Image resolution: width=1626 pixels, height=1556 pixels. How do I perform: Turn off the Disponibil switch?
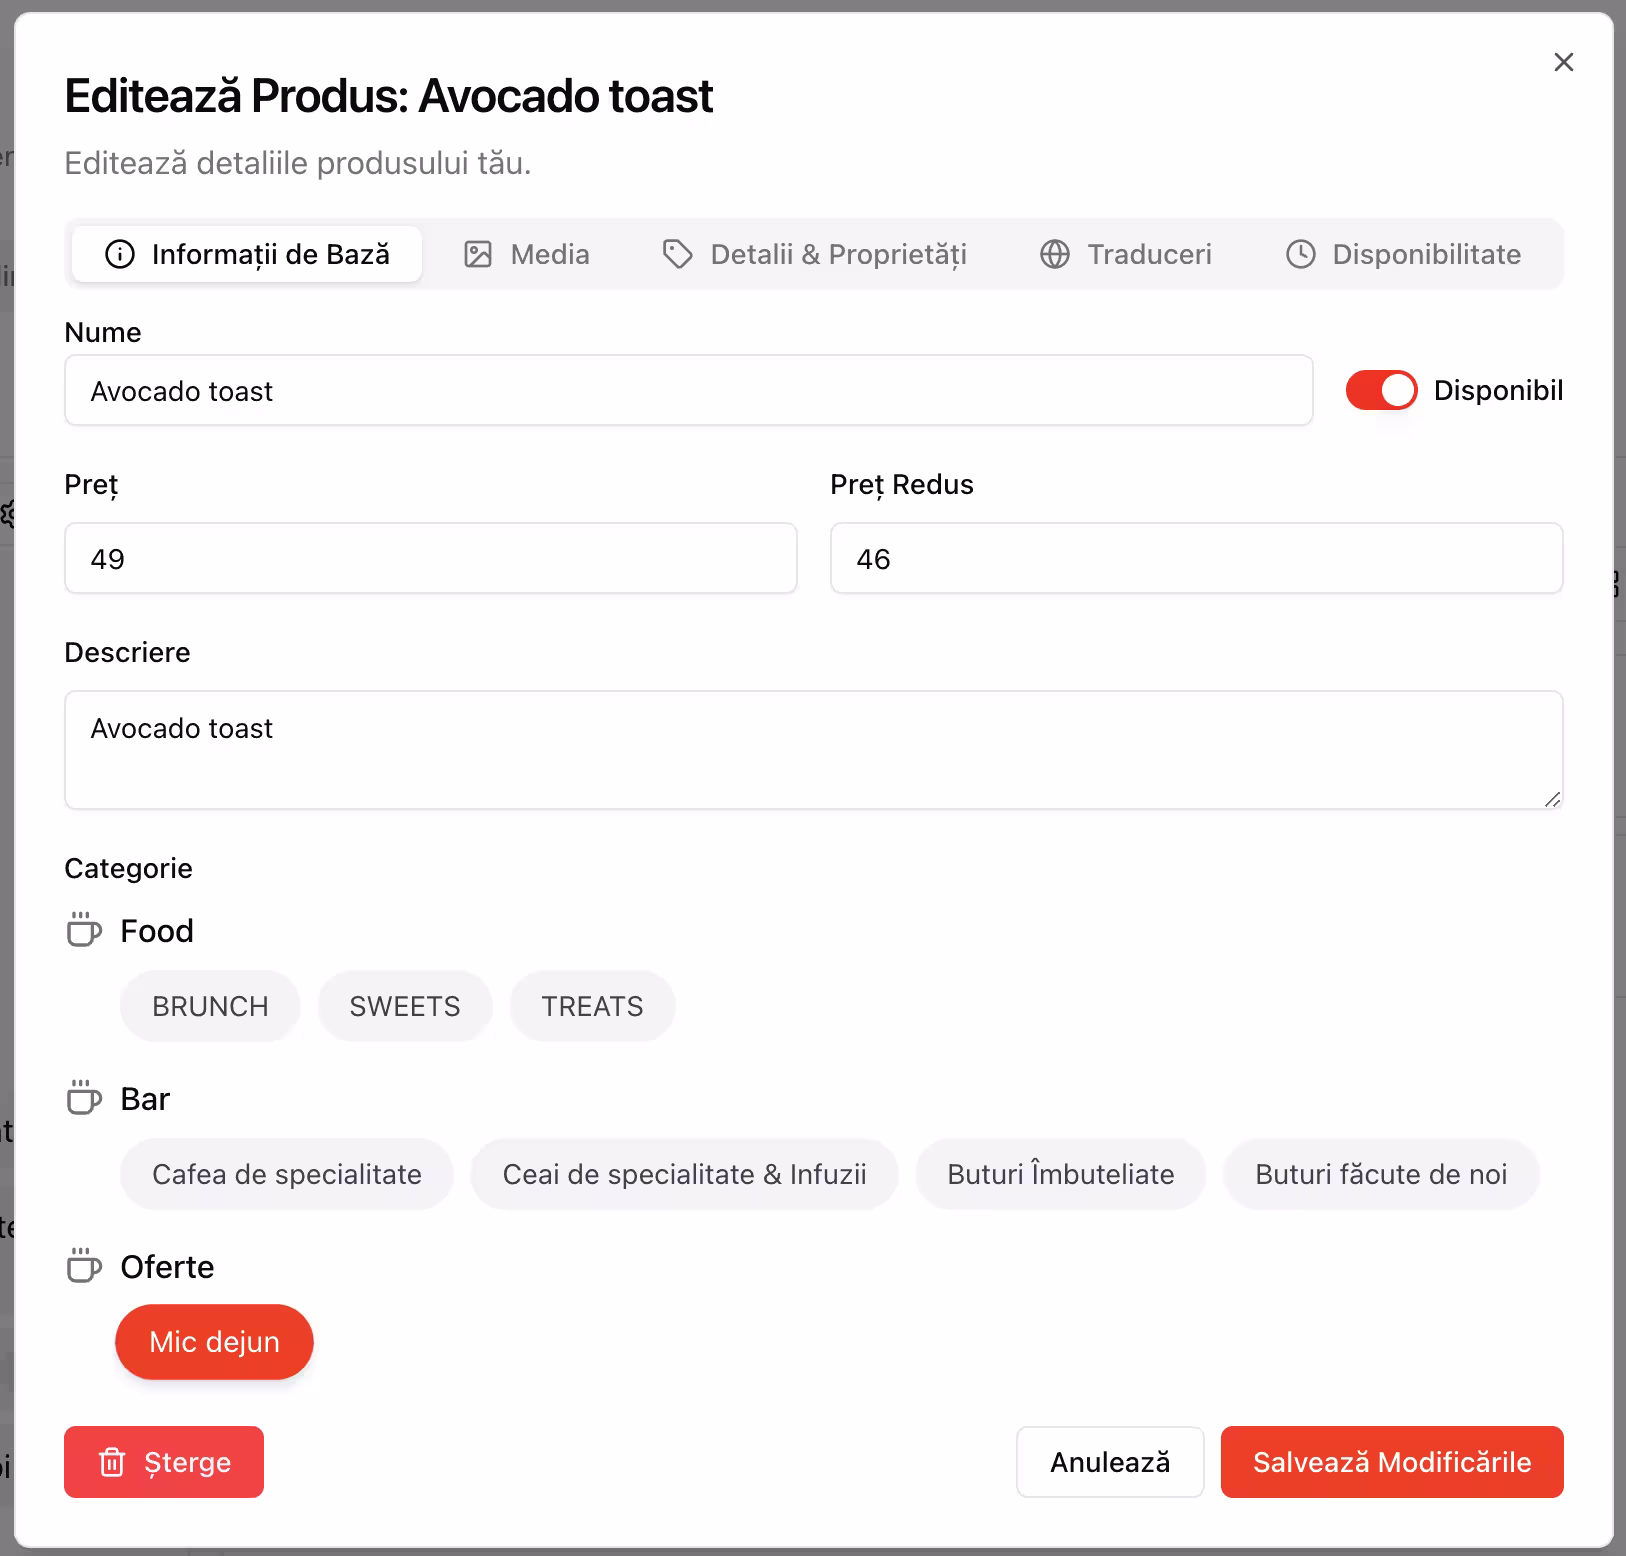pyautogui.click(x=1381, y=390)
